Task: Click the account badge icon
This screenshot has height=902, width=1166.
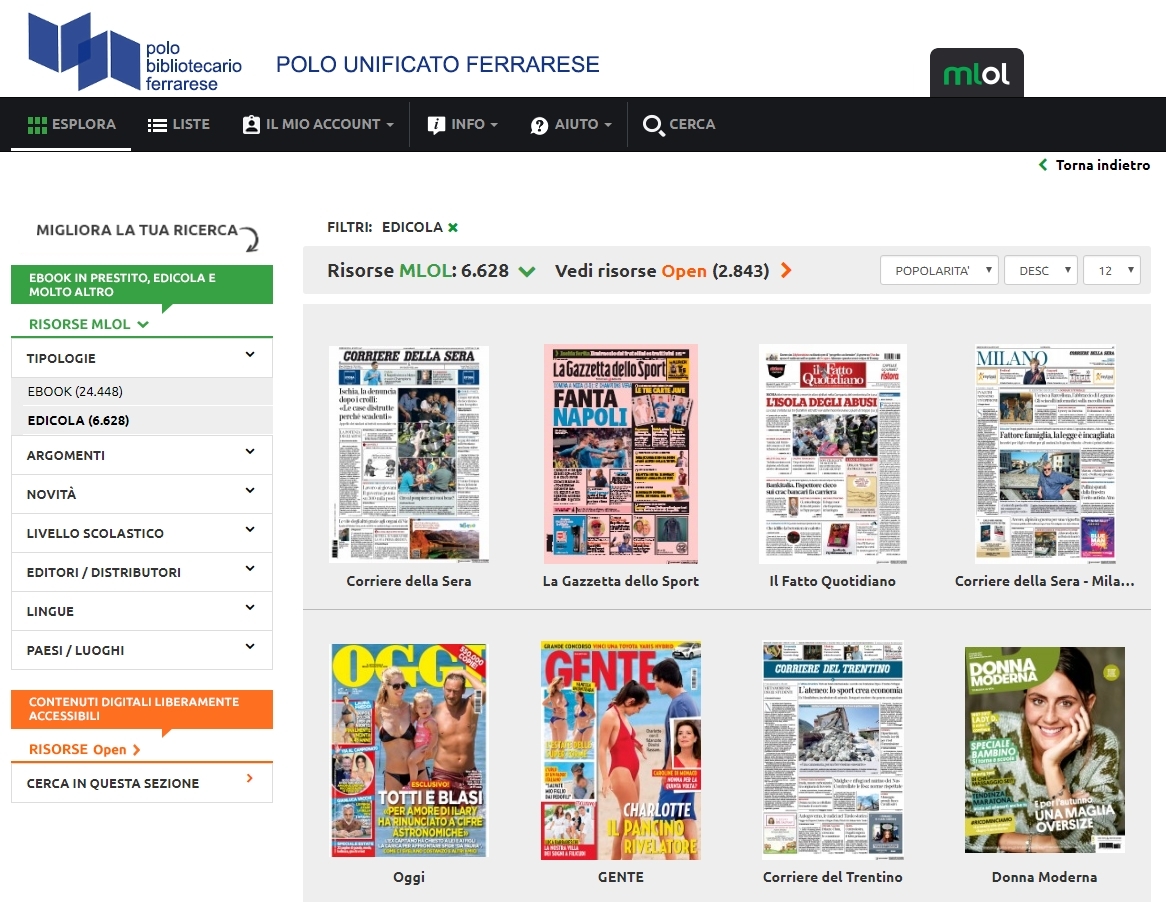Action: point(251,125)
